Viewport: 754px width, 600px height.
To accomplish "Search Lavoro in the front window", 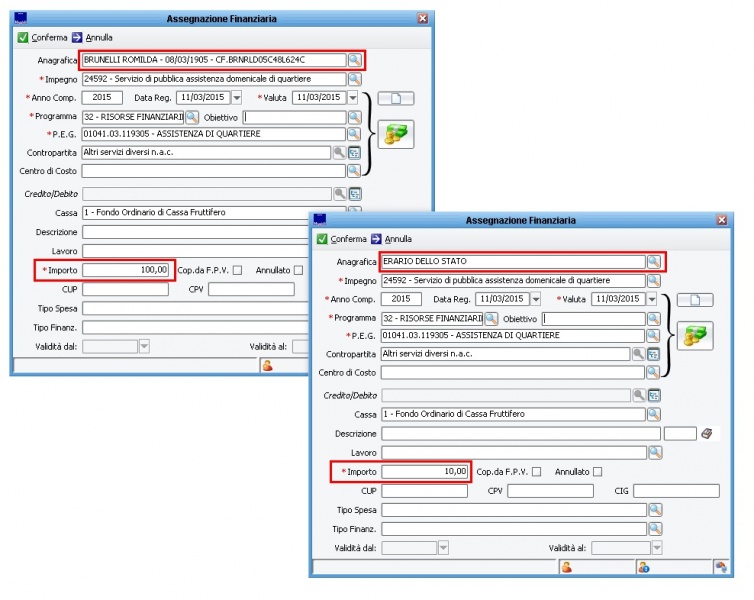I will [x=655, y=452].
